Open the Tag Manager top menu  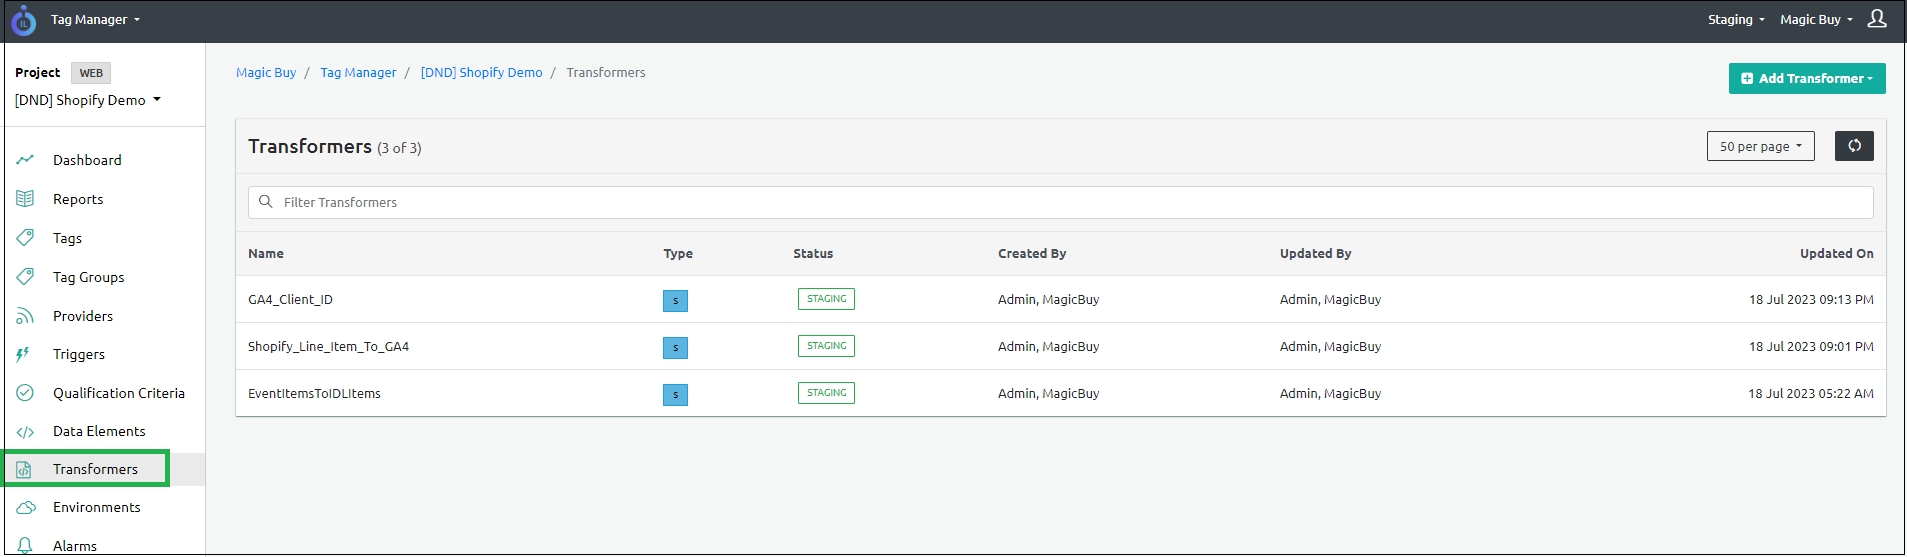(x=95, y=19)
